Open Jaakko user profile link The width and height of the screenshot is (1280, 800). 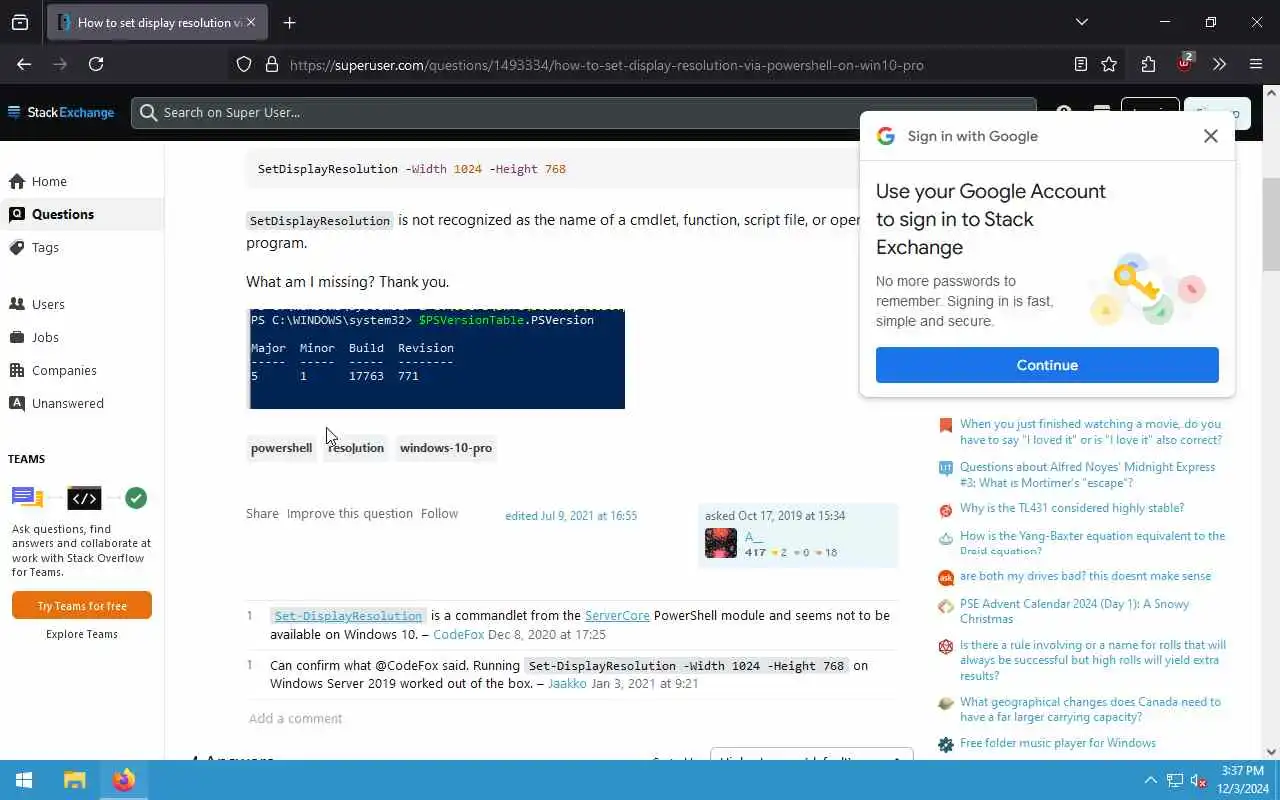(x=567, y=684)
